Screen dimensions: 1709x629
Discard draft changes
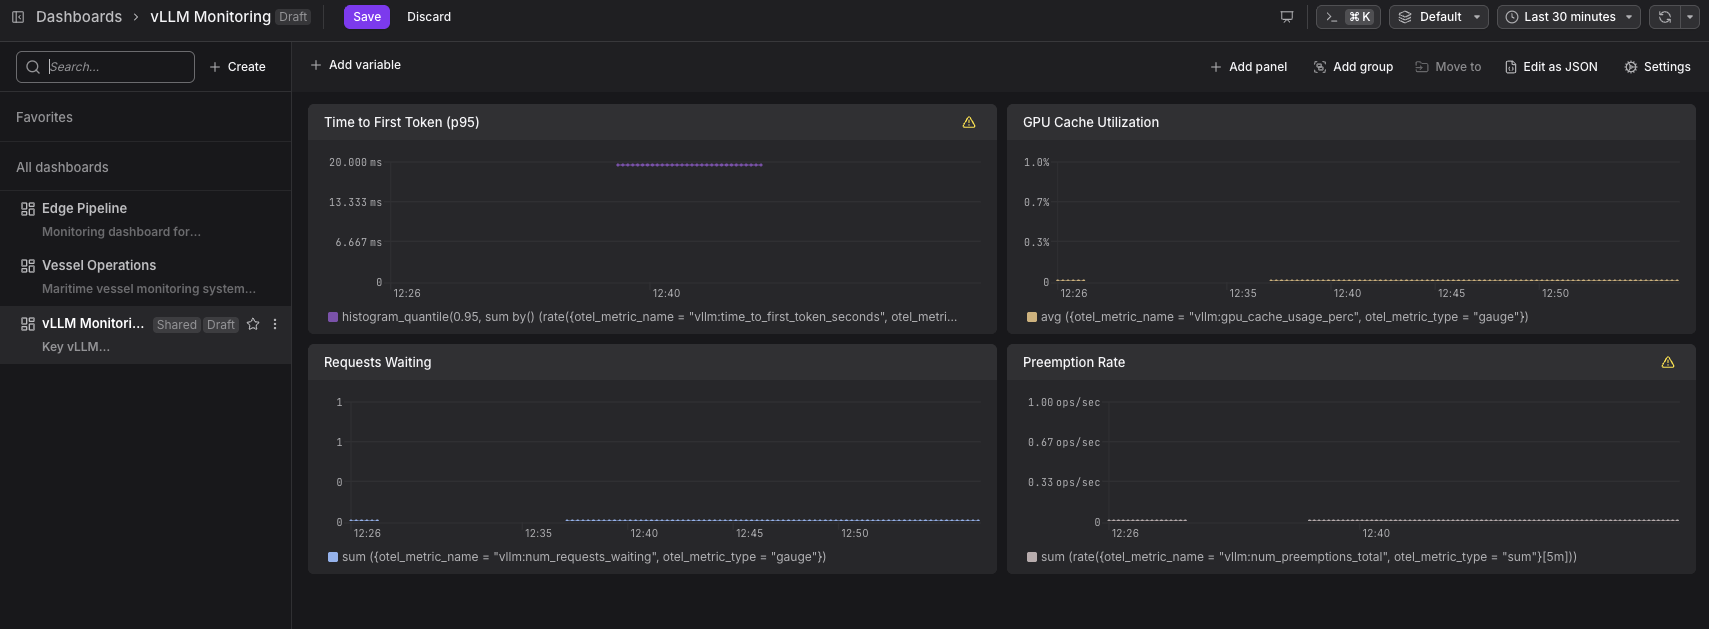429,17
